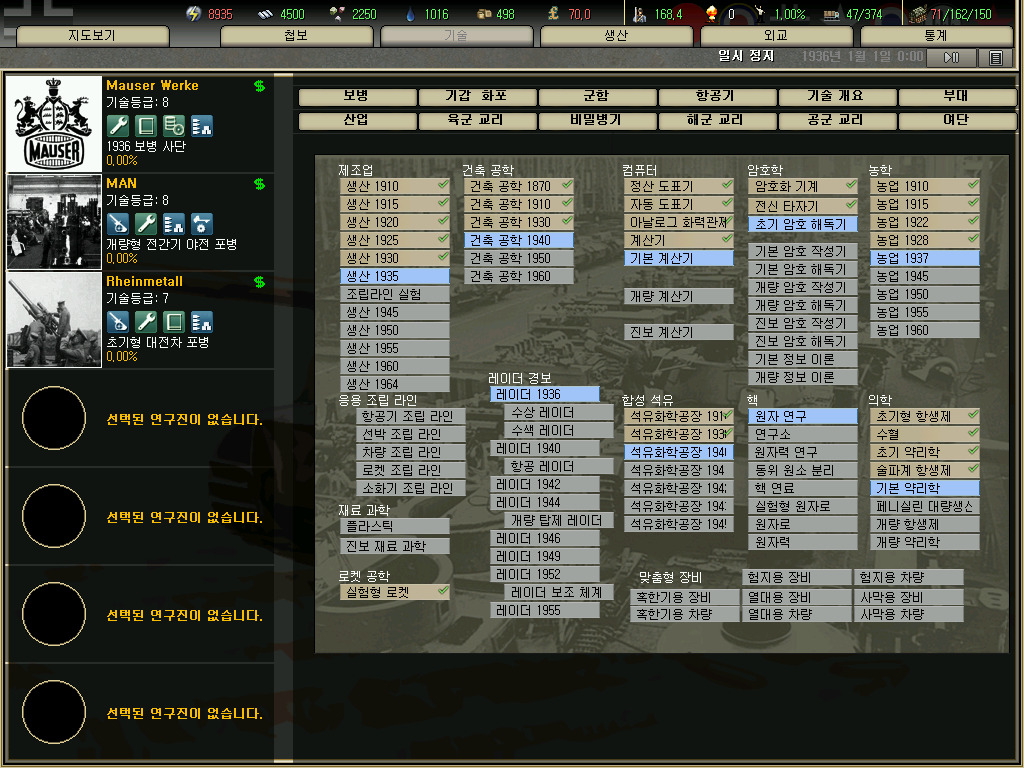This screenshot has height=768, width=1024.
Task: Click the green dollar sign beside MAN
Action: [x=259, y=184]
